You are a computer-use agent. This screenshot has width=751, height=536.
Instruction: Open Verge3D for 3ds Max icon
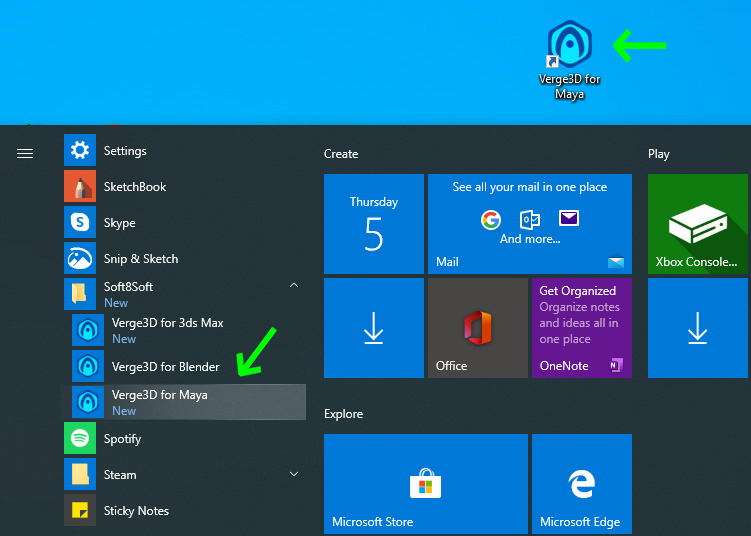[88, 330]
